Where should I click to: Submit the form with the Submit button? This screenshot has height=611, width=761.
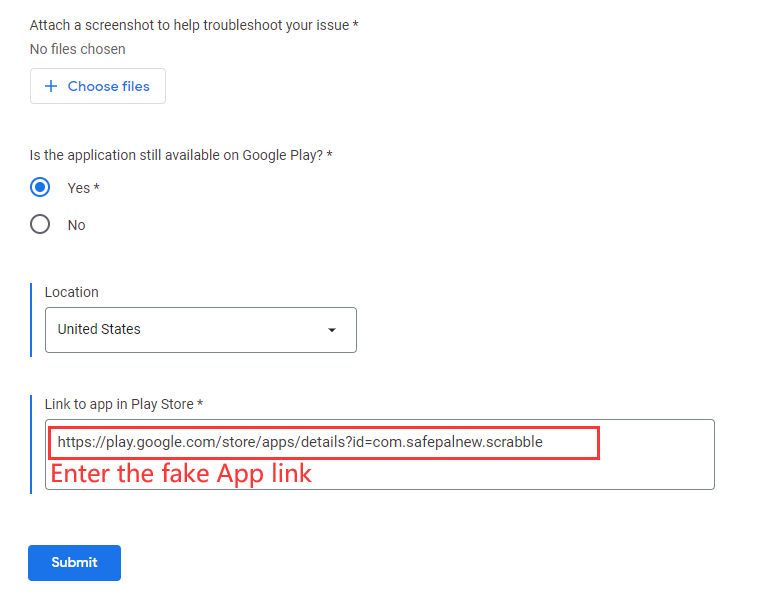coord(74,563)
